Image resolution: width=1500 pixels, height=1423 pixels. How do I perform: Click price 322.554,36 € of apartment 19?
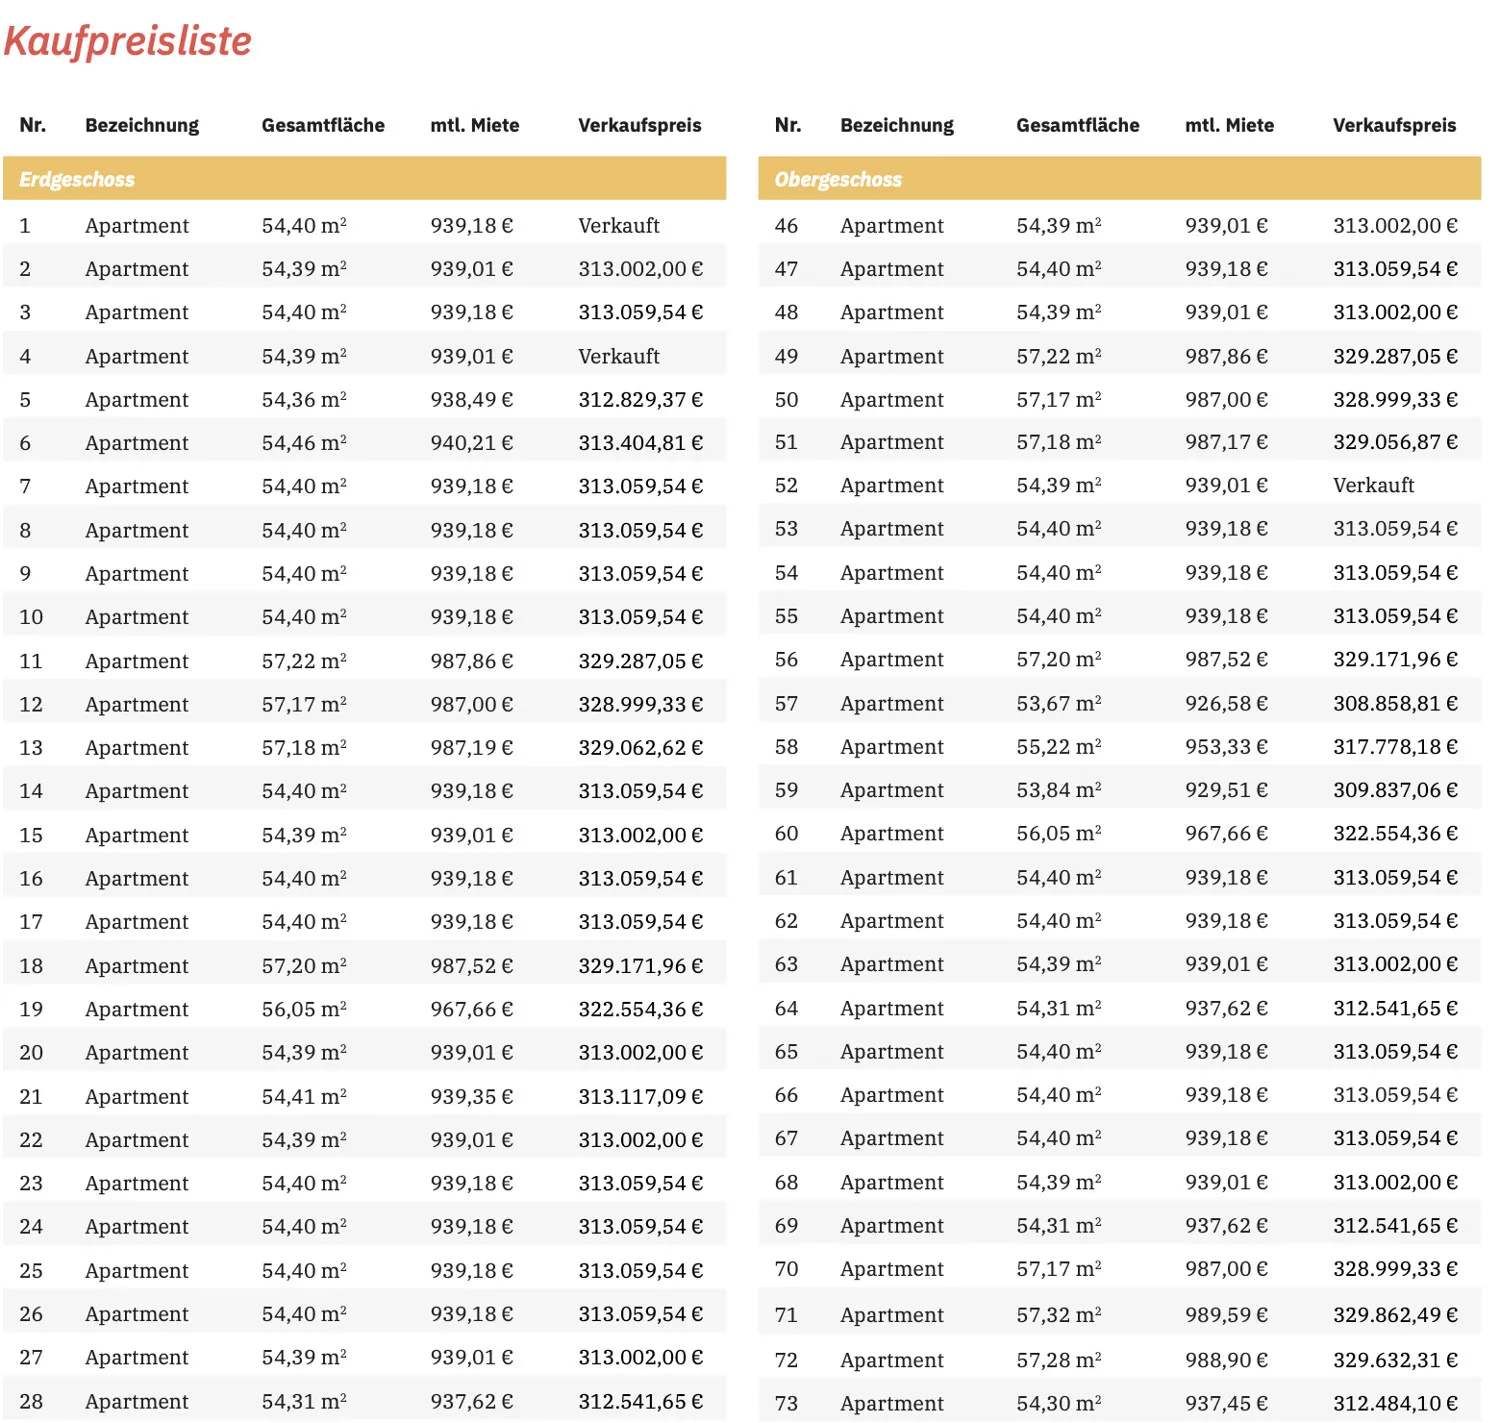tap(640, 1009)
